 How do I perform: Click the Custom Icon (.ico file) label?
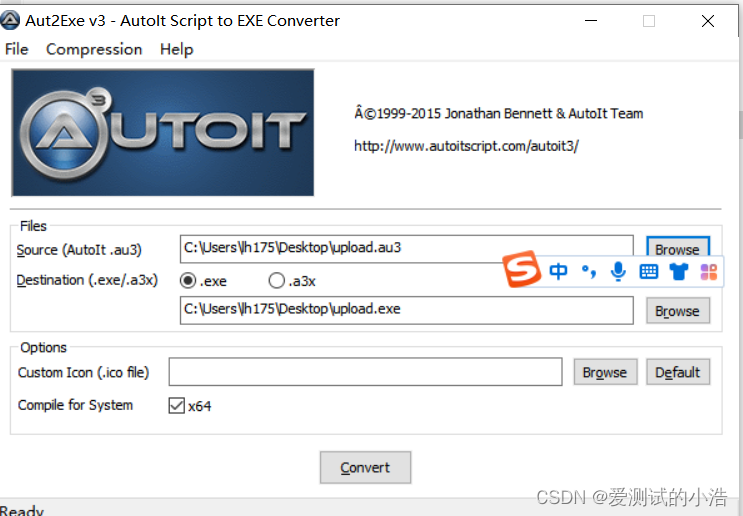click(x=83, y=372)
